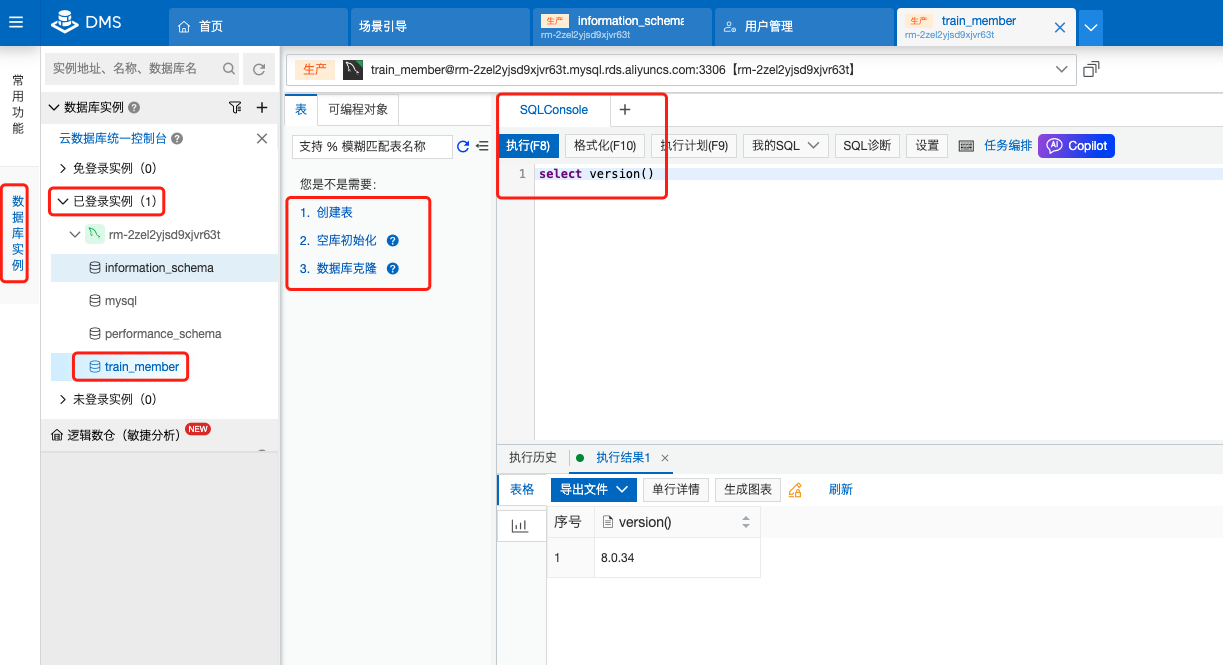
Task: Open the 数据库实例 sidebar section
Action: [x=18, y=233]
